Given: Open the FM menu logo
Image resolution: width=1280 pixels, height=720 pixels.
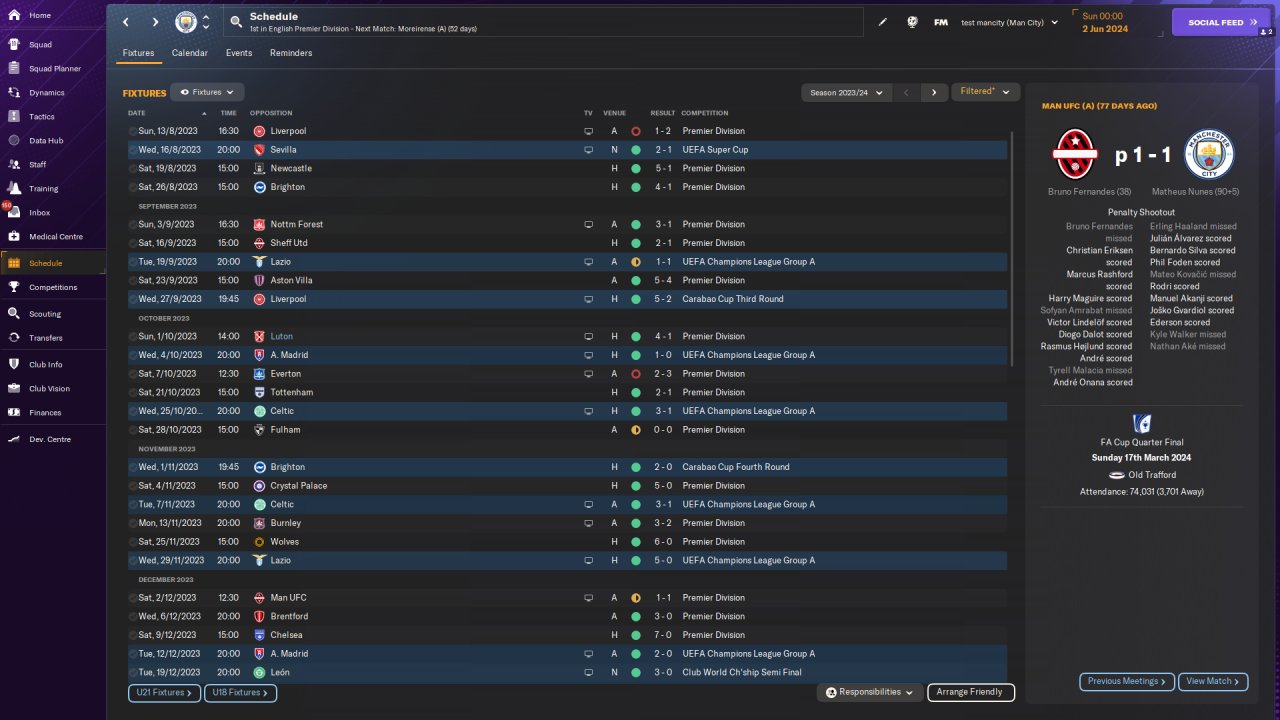Looking at the screenshot, I should click(x=941, y=22).
